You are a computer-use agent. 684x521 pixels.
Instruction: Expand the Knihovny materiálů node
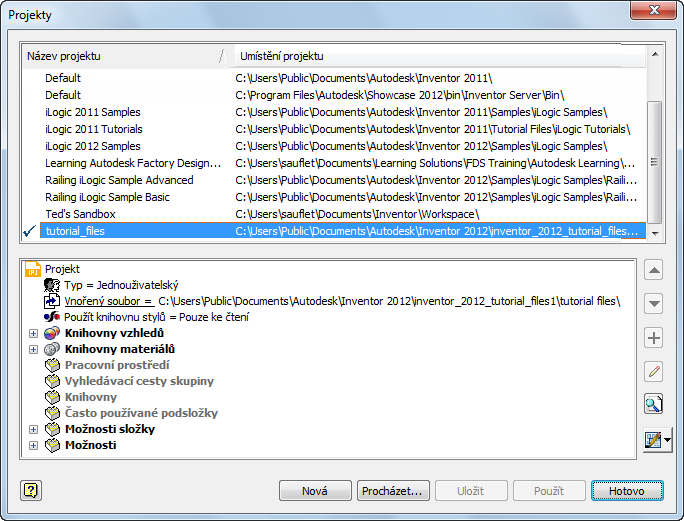pyautogui.click(x=33, y=350)
